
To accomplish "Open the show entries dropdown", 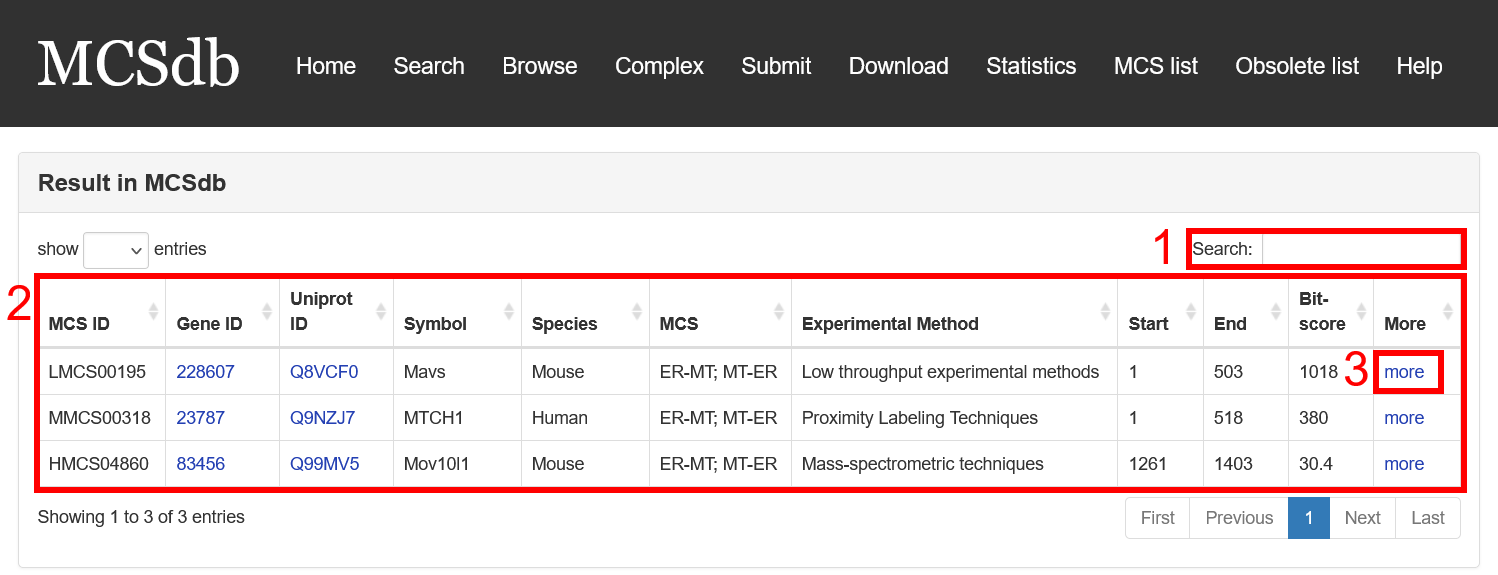I will coord(116,250).
